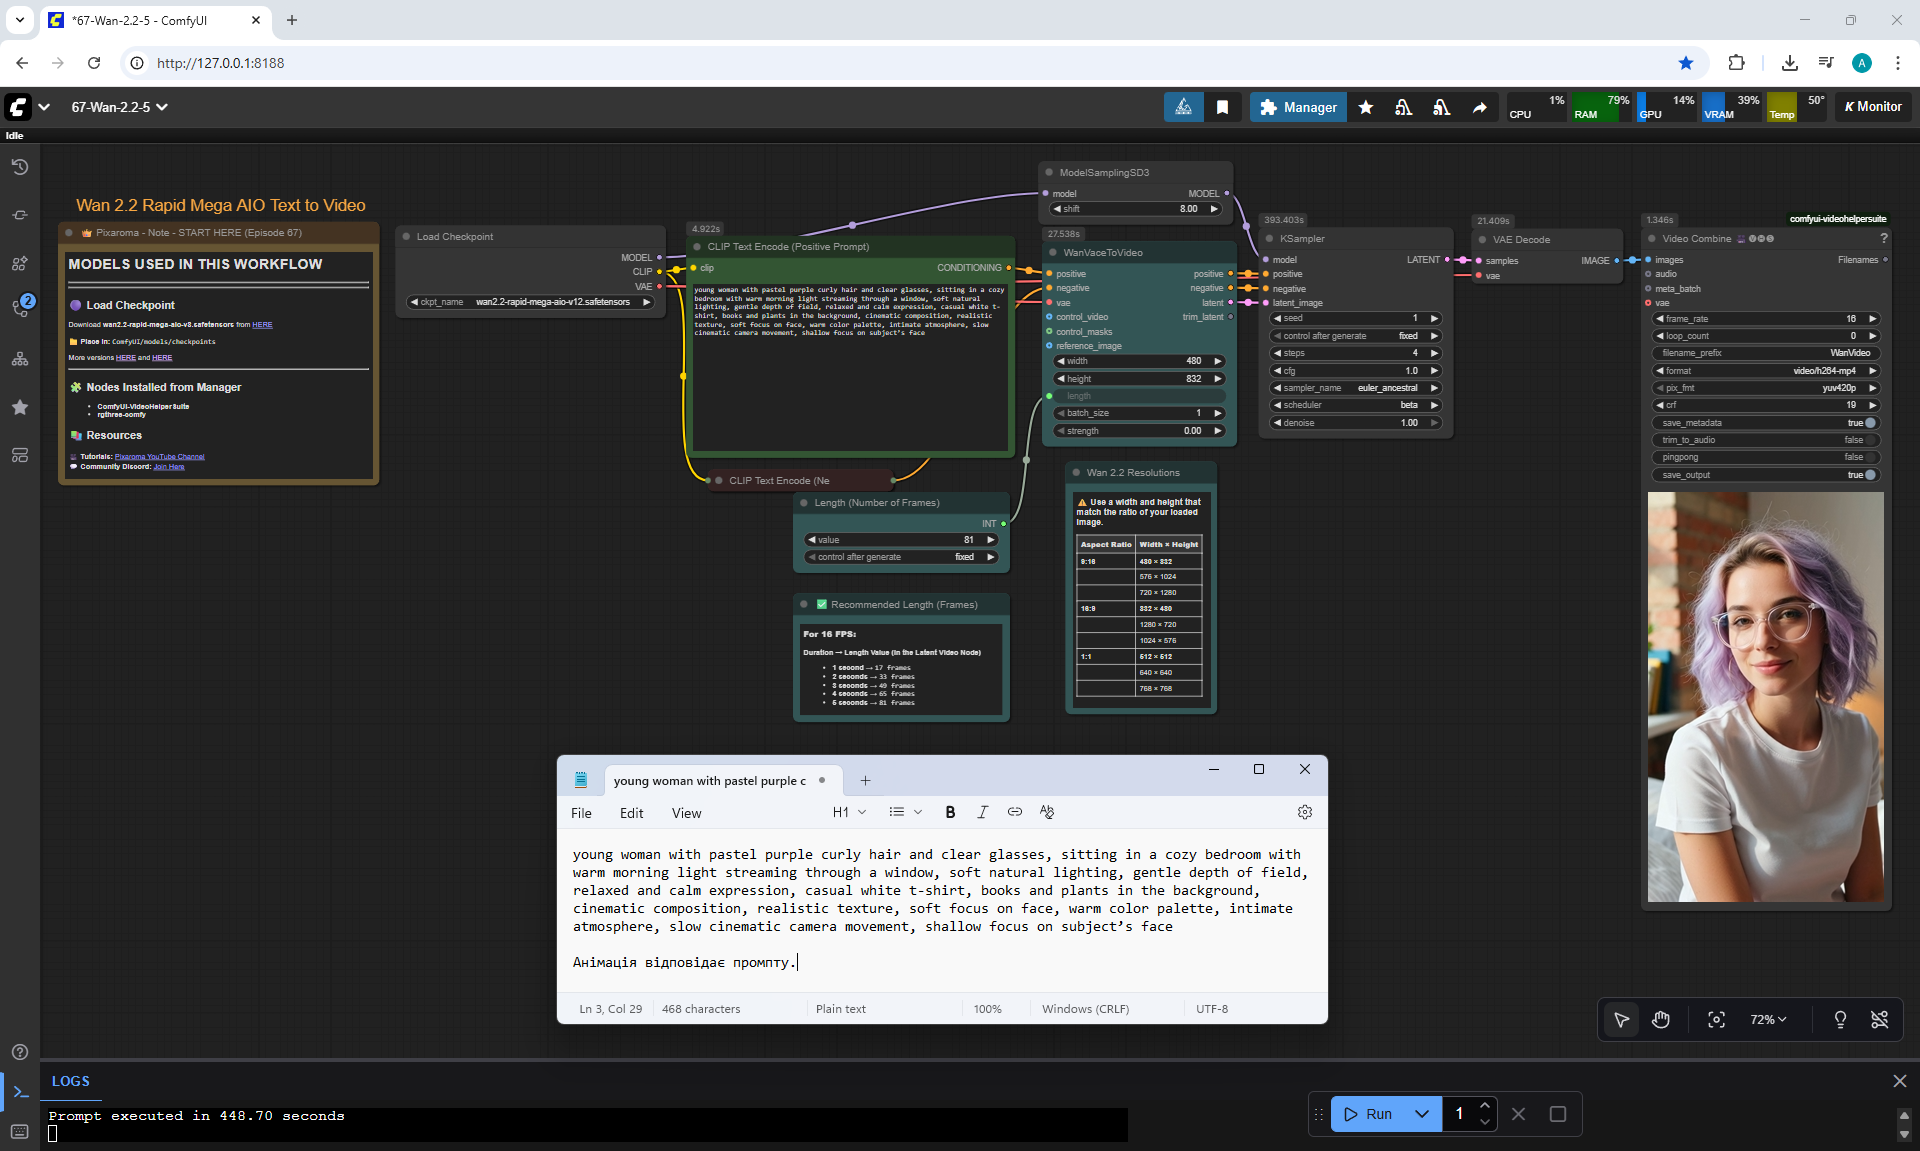Click the bookmark icon in top toolbar
1920x1151 pixels.
click(x=1222, y=107)
